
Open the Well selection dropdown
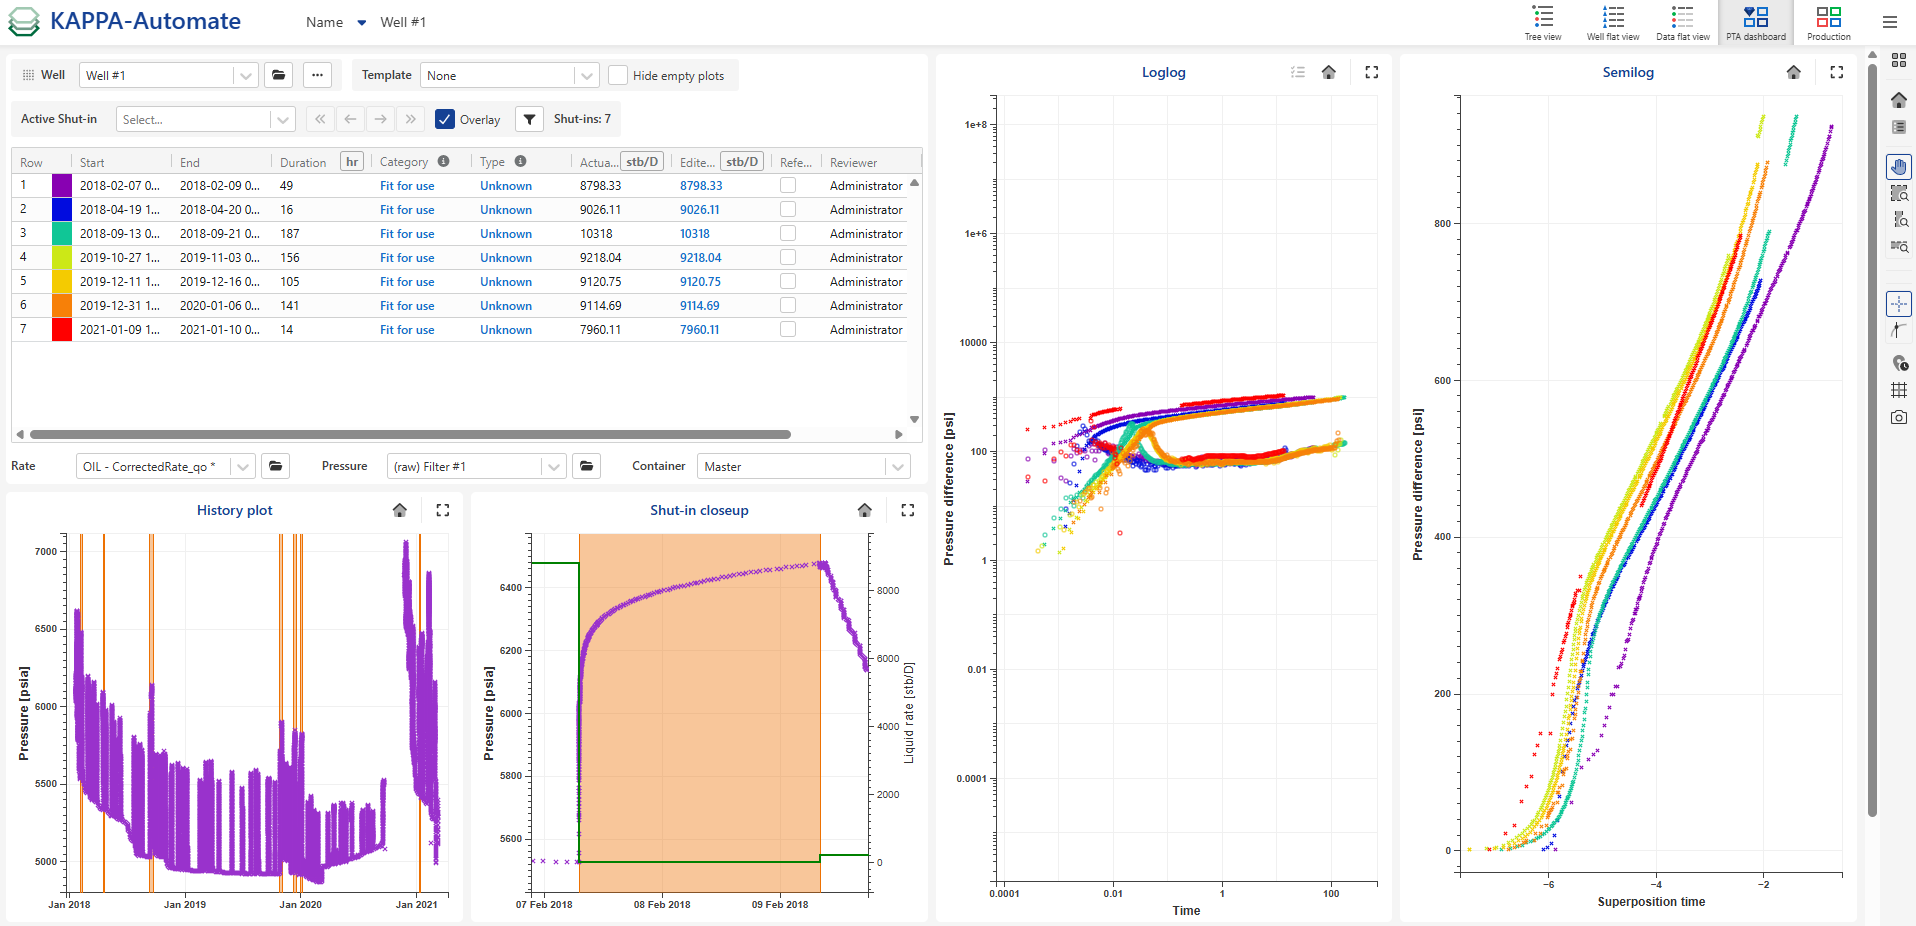[245, 74]
